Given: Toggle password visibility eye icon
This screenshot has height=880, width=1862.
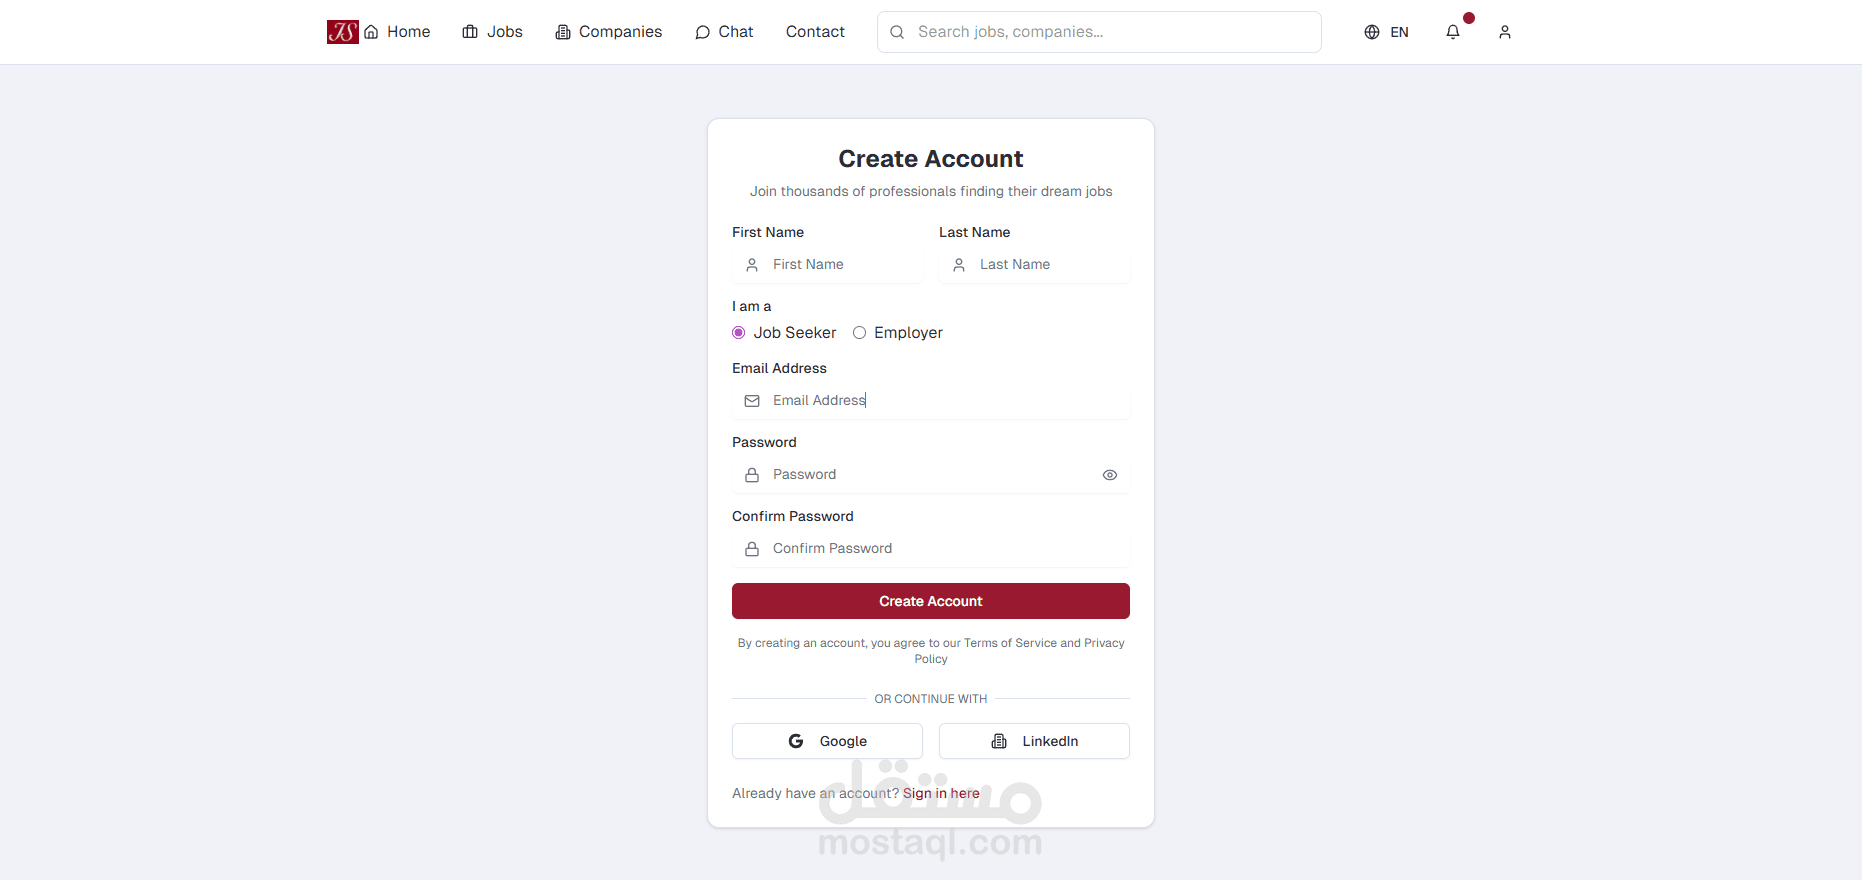Looking at the screenshot, I should [1110, 475].
